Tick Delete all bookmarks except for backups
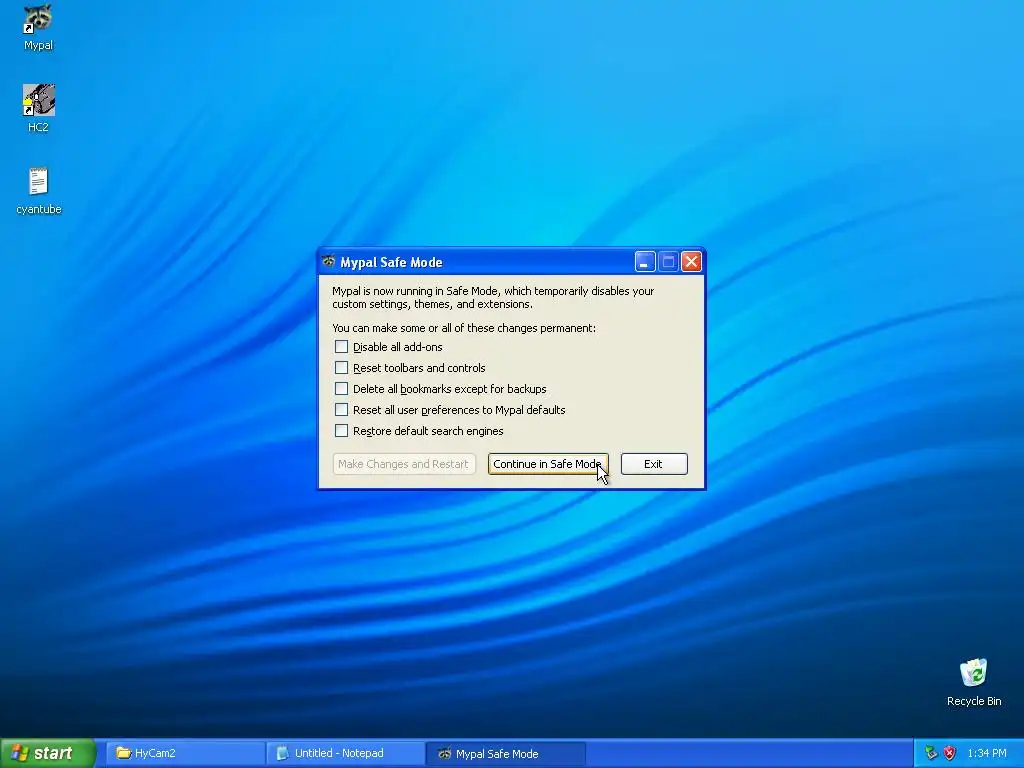The image size is (1024, 768). pyautogui.click(x=341, y=389)
